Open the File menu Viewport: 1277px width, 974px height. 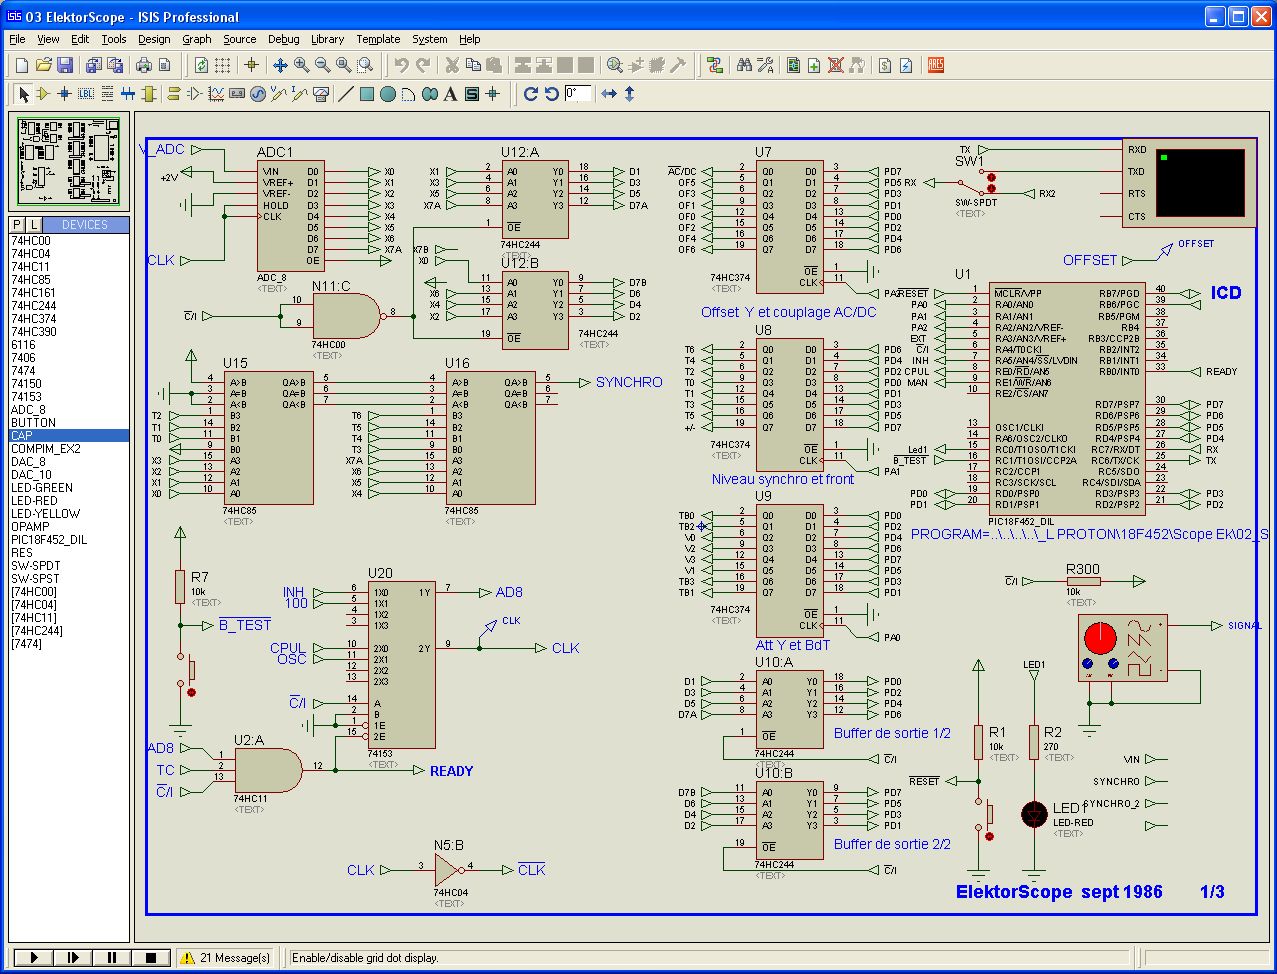[x=17, y=39]
